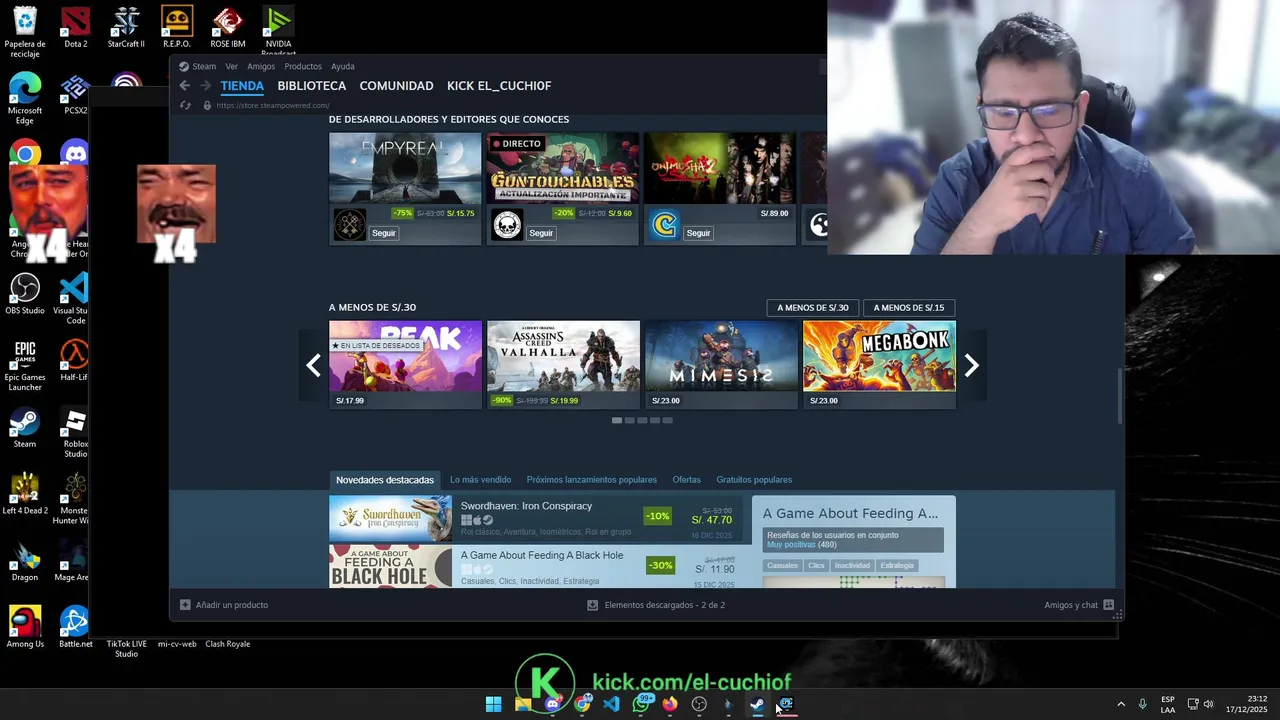The height and width of the screenshot is (720, 1280).
Task: Click Seguir under Onimusha 2
Action: click(698, 233)
